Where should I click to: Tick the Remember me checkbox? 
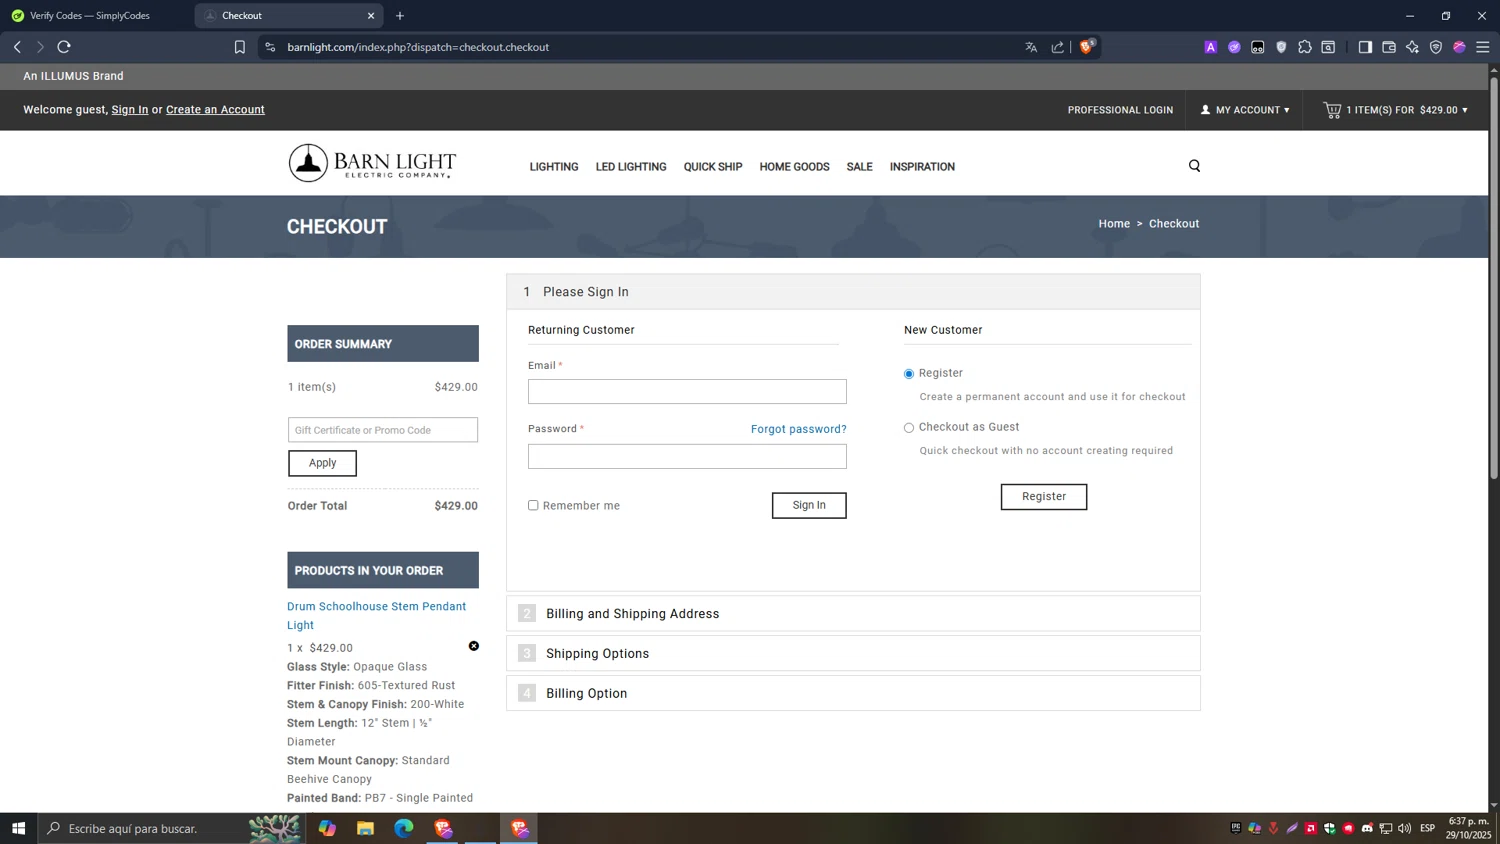(x=533, y=506)
